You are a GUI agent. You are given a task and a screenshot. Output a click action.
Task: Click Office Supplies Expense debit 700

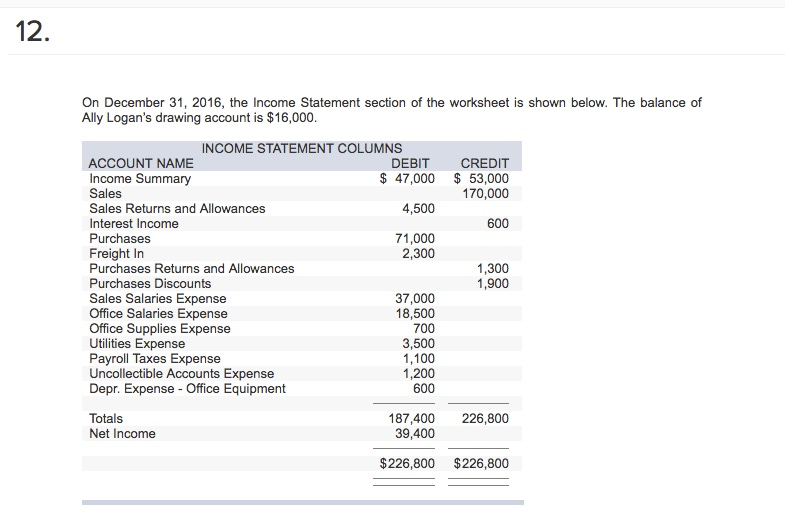click(x=424, y=329)
